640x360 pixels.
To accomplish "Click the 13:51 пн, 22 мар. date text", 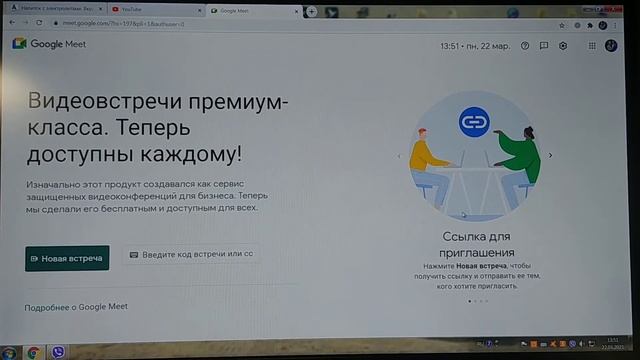I will tap(475, 46).
